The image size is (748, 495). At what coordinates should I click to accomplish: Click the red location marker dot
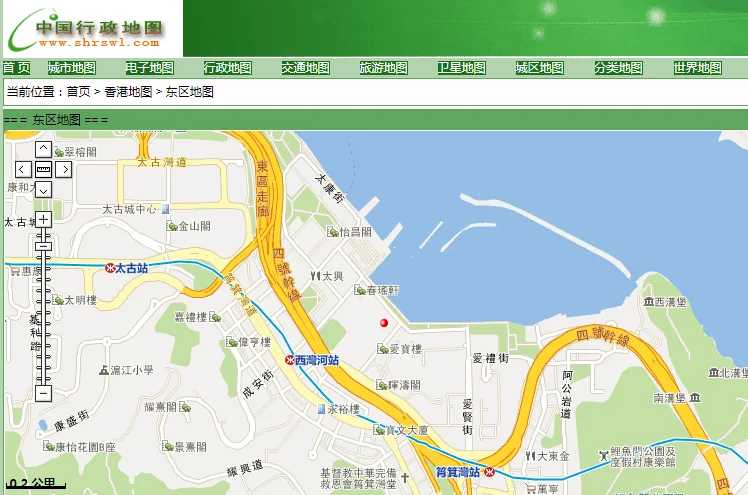coord(384,323)
